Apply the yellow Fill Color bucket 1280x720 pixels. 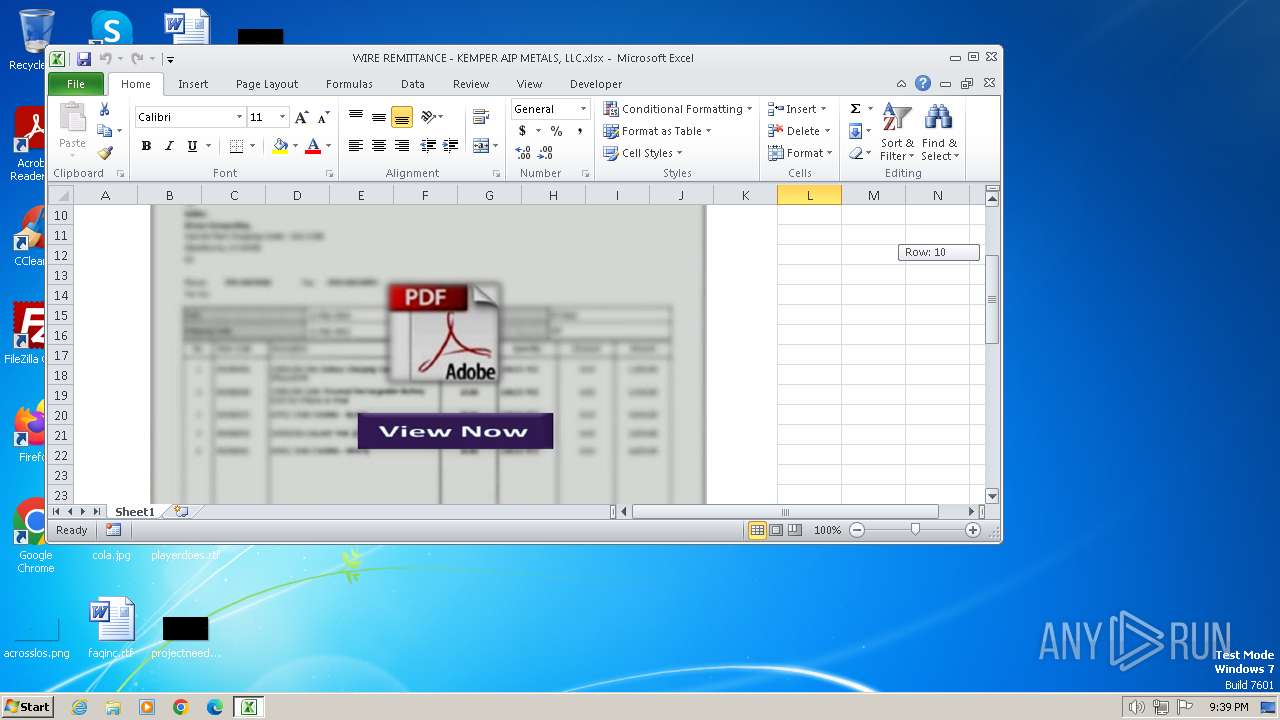tap(280, 146)
